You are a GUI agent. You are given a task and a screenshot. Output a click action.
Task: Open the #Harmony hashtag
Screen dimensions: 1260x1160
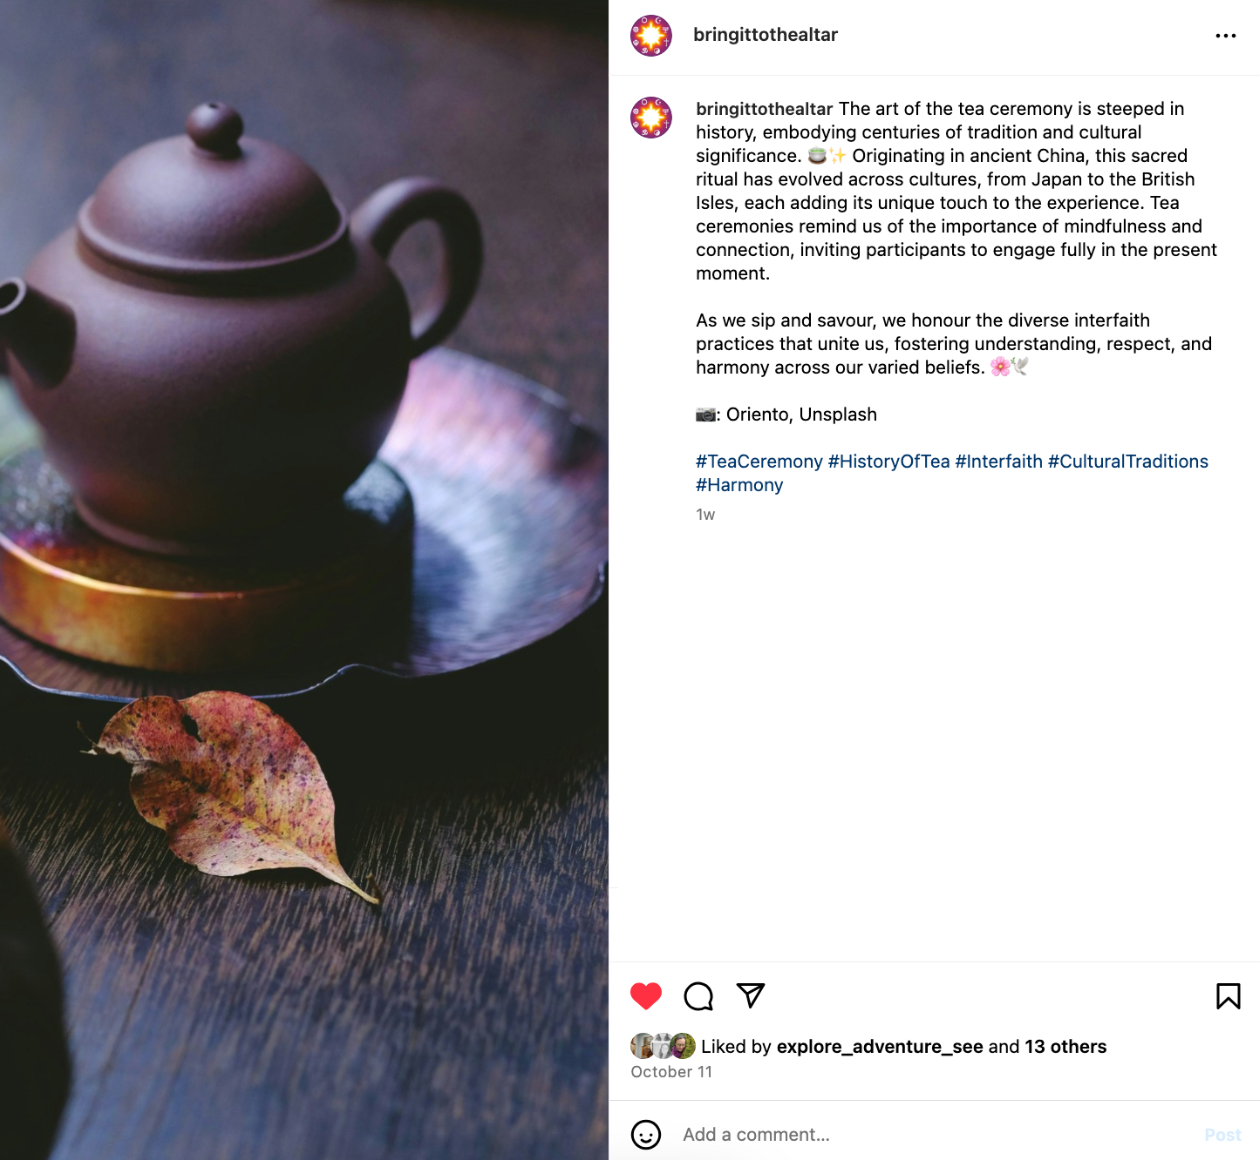coord(739,485)
